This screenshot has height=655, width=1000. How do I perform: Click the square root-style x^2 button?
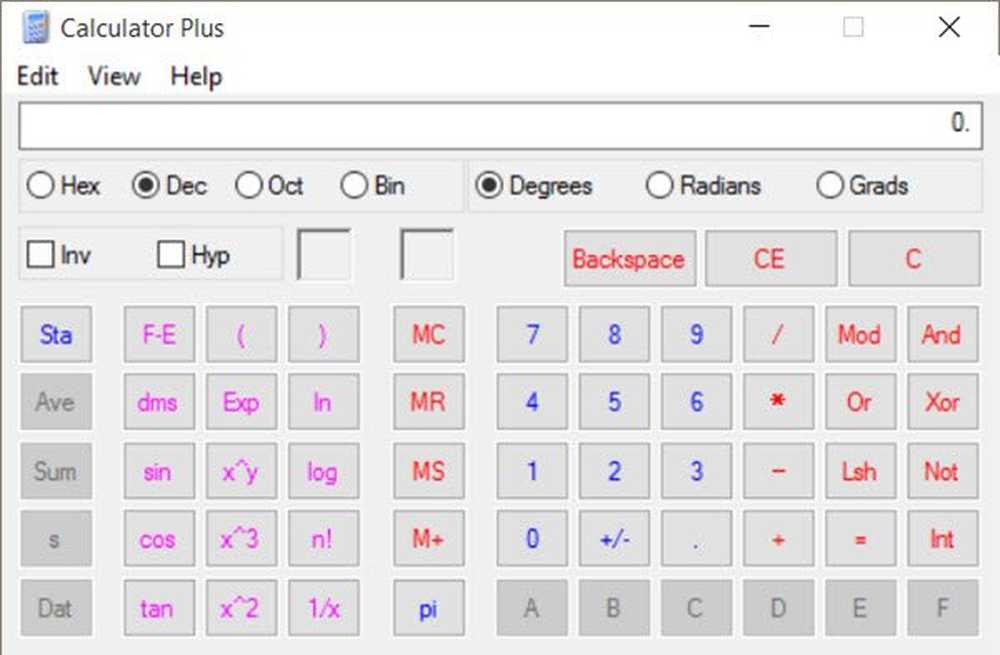coord(240,607)
